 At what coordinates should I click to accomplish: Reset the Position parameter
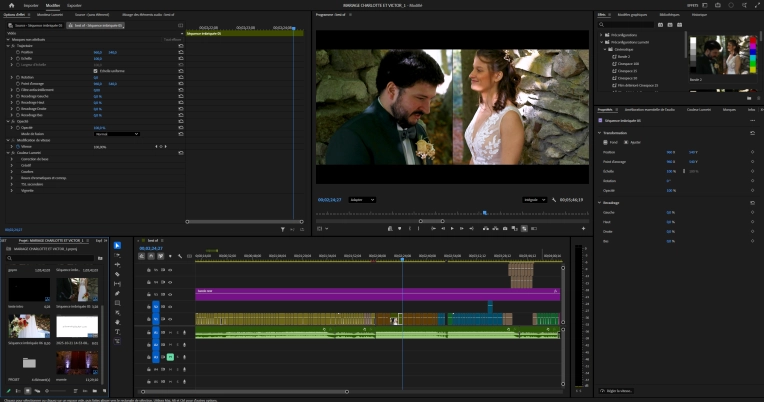(x=181, y=52)
